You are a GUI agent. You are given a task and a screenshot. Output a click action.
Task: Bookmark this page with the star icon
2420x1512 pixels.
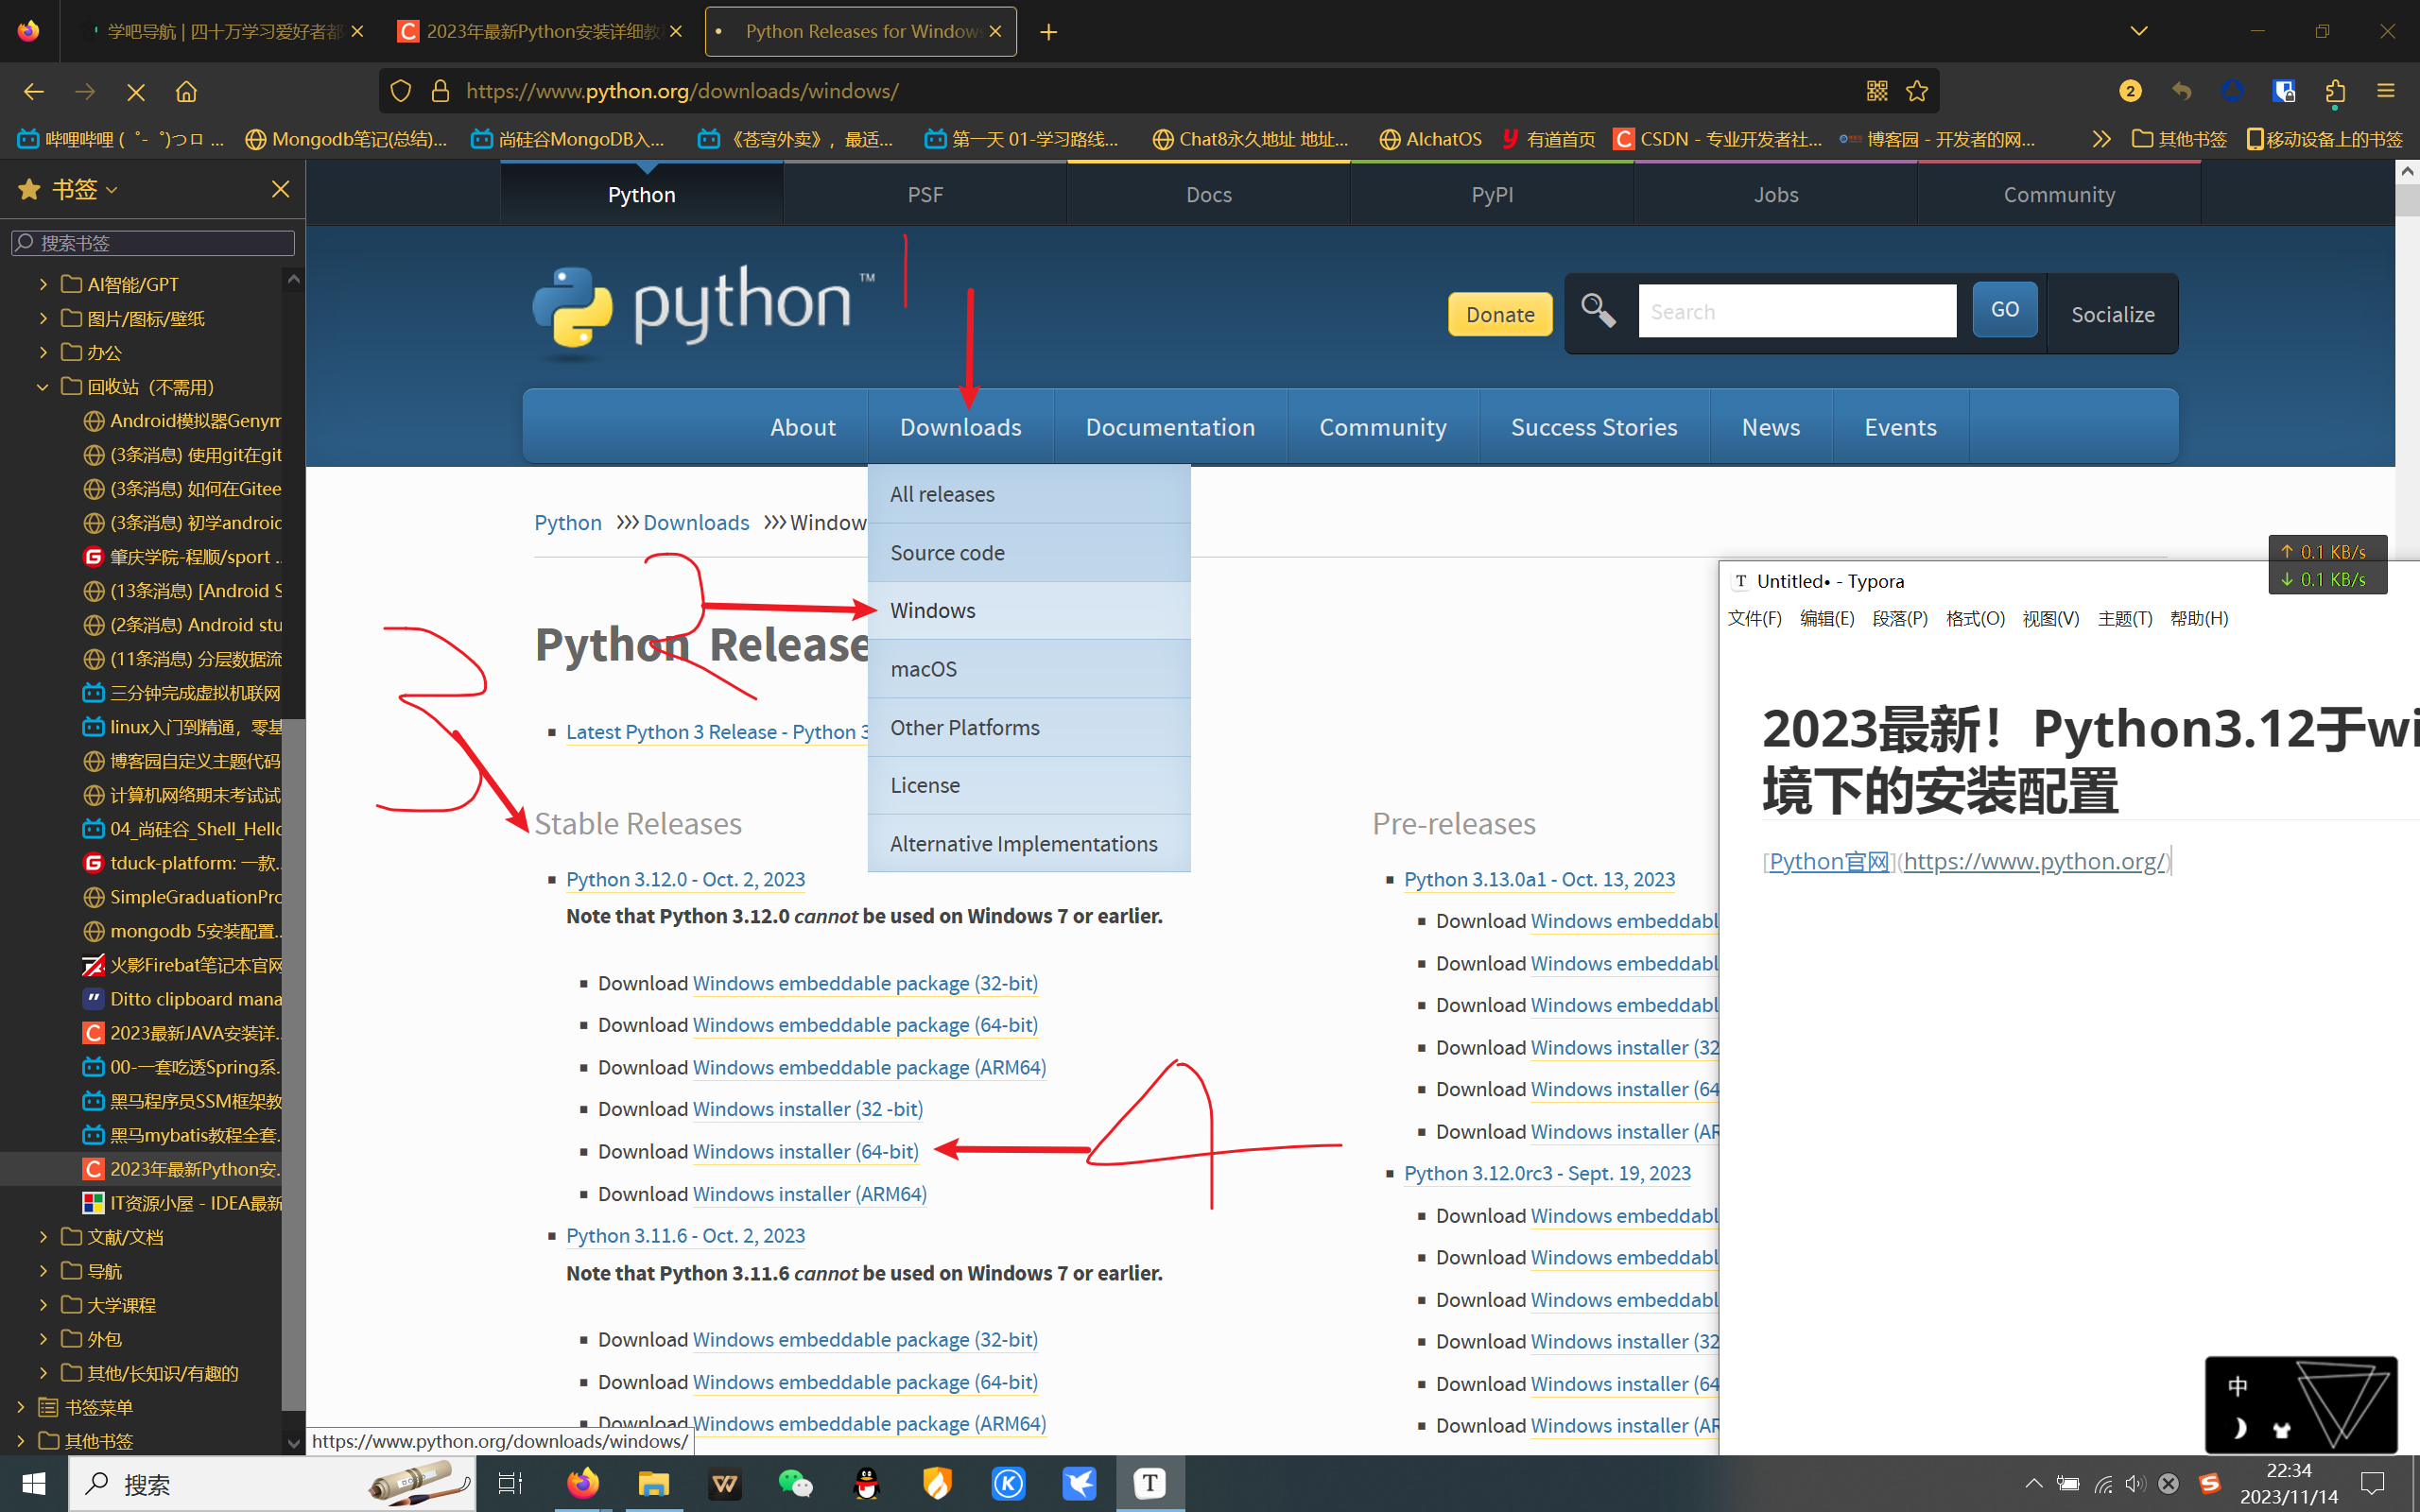1916,92
